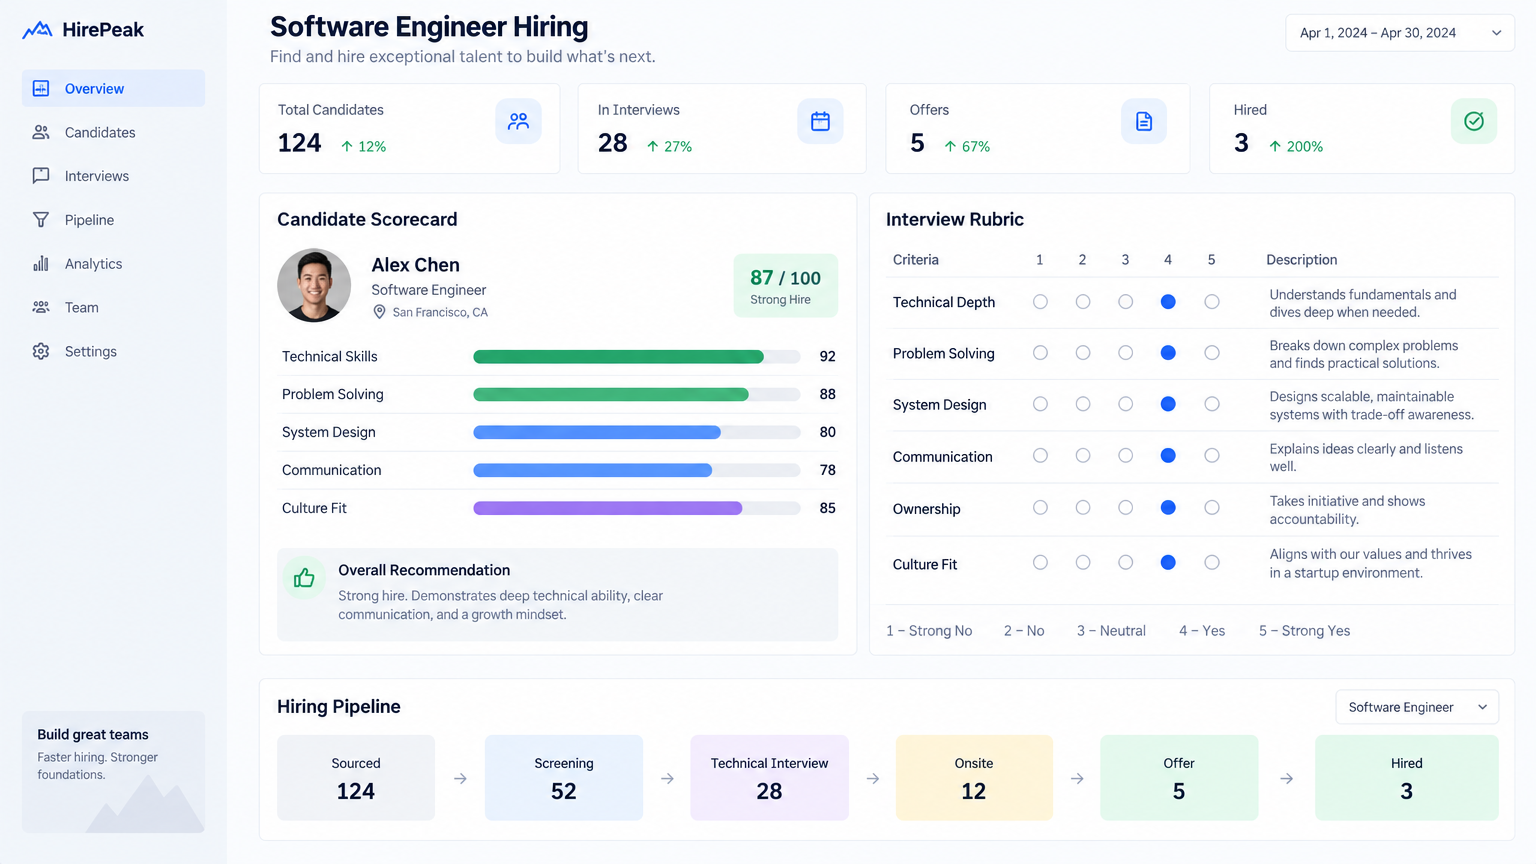Click the thumbs-up recommendation icon
The image size is (1536, 864).
(304, 578)
